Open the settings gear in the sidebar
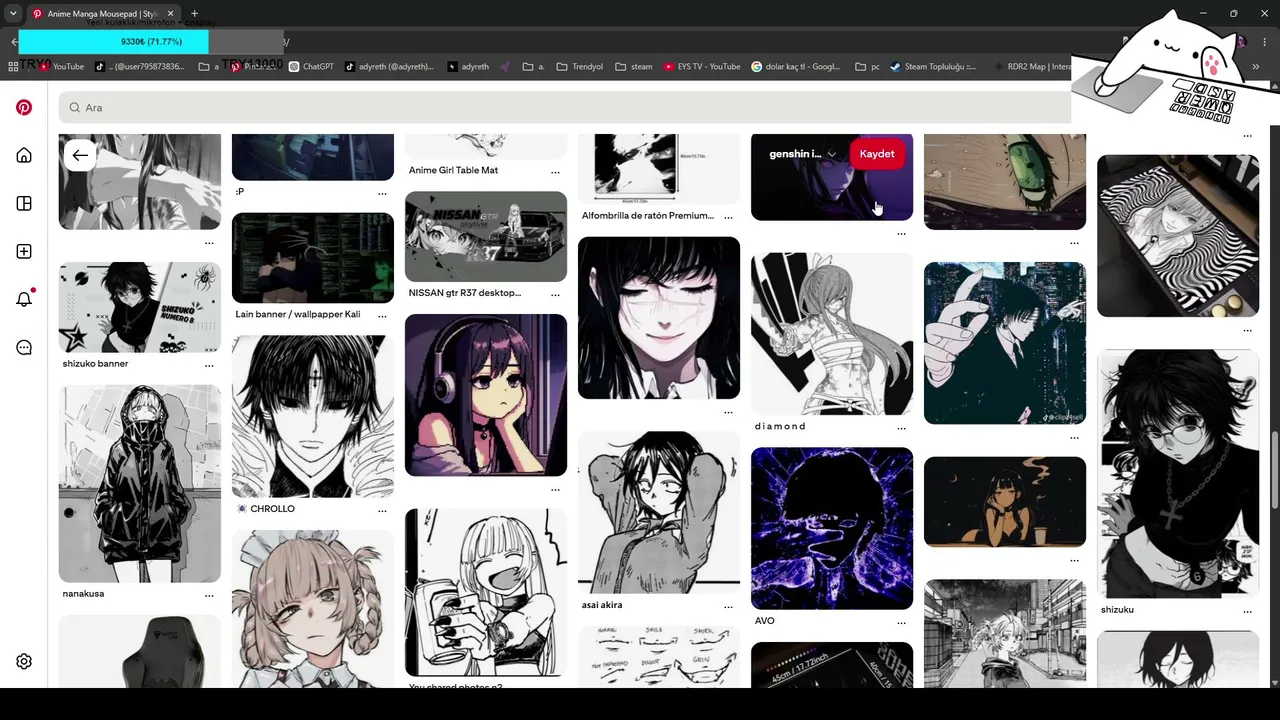Screen dimensions: 1280x720 (x=24, y=661)
